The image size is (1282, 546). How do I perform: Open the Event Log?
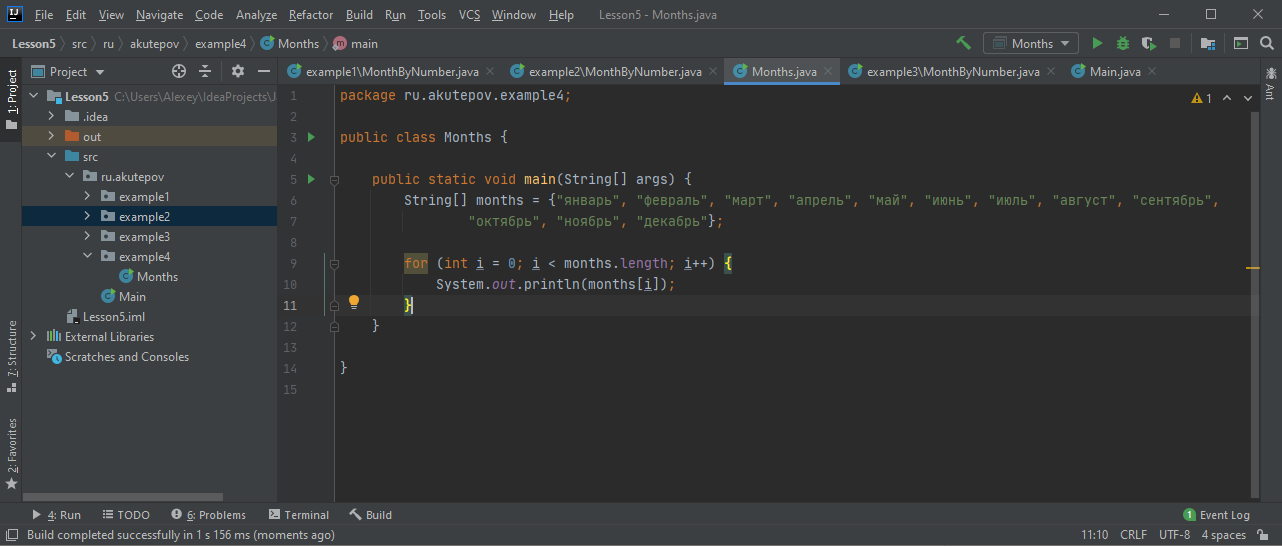[1216, 515]
